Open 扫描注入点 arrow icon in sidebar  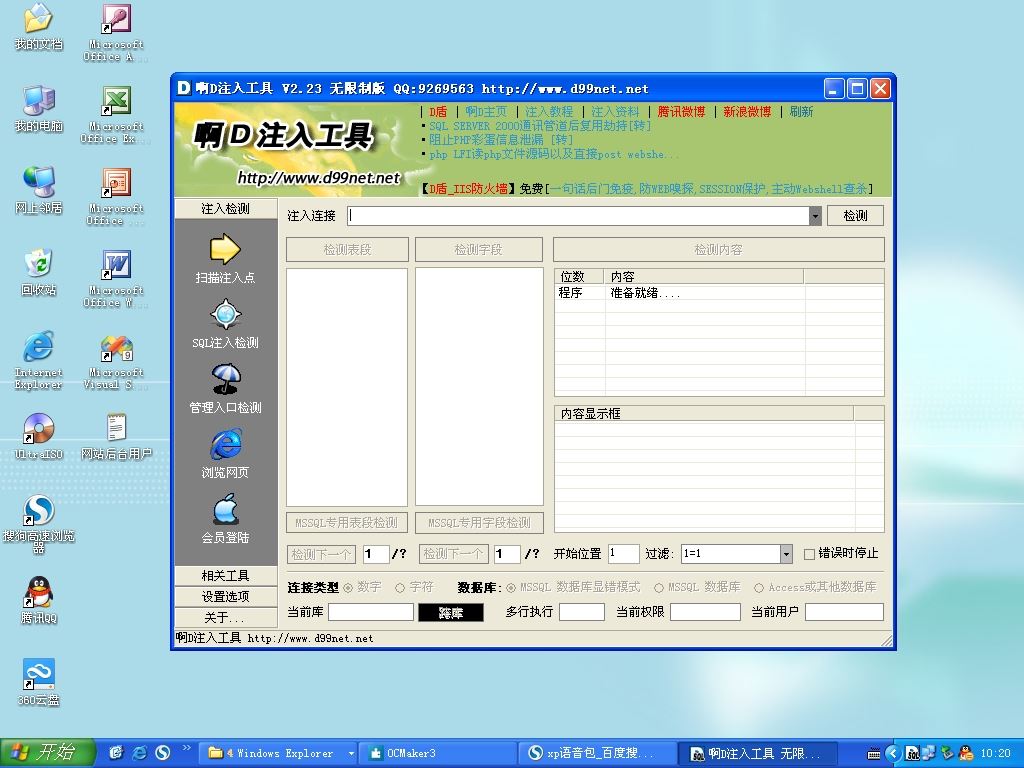(x=225, y=249)
